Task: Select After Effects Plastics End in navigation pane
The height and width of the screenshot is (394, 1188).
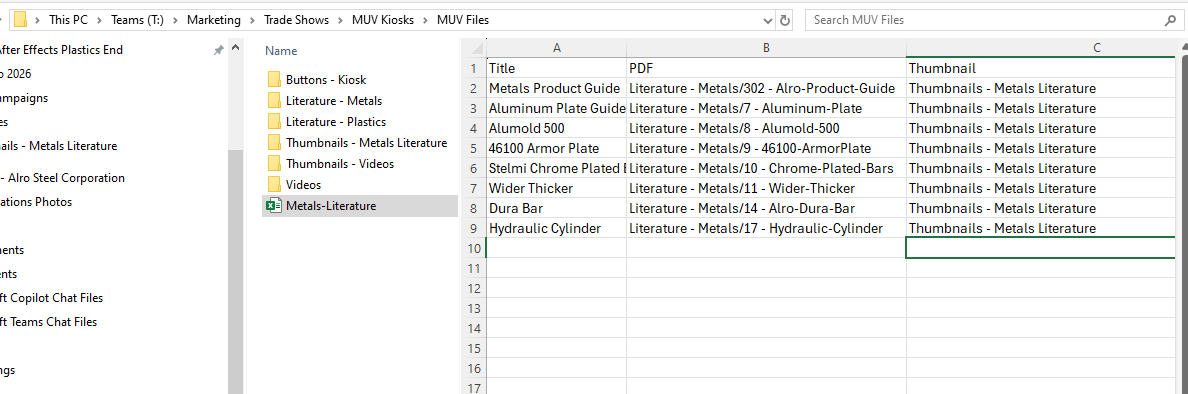Action: click(61, 50)
